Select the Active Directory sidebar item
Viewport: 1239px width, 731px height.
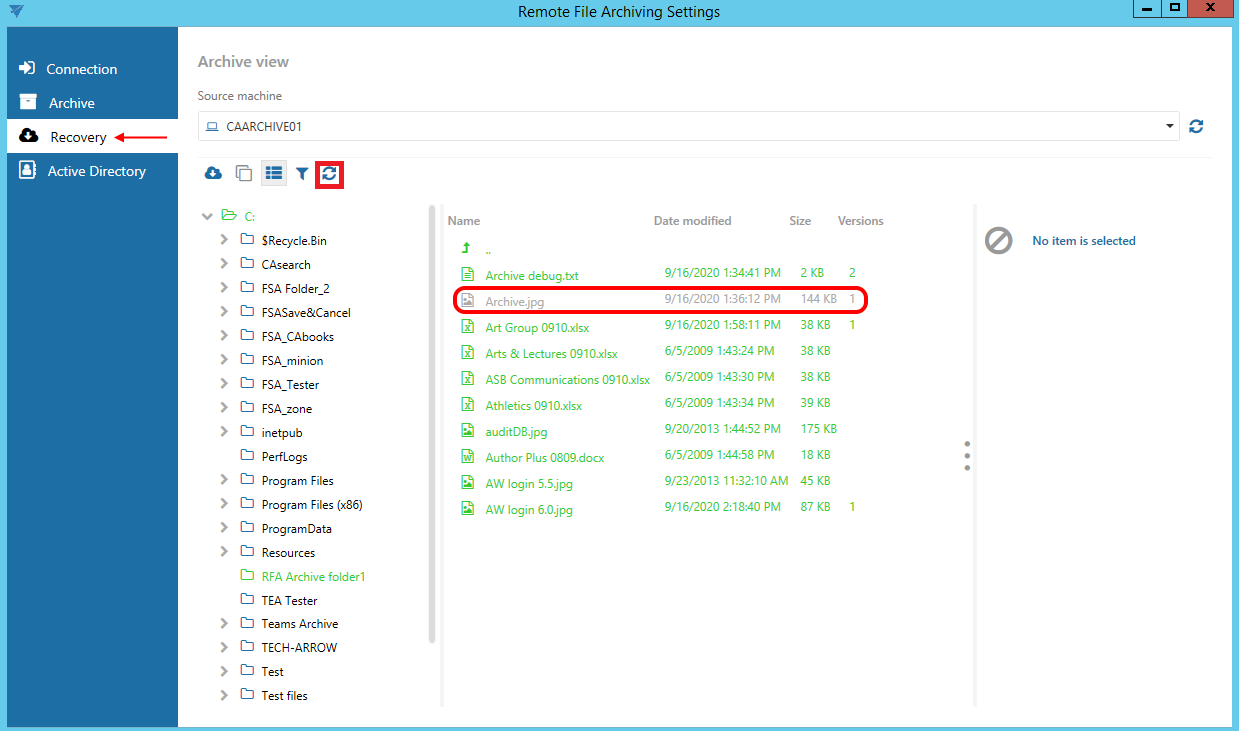click(x=96, y=171)
